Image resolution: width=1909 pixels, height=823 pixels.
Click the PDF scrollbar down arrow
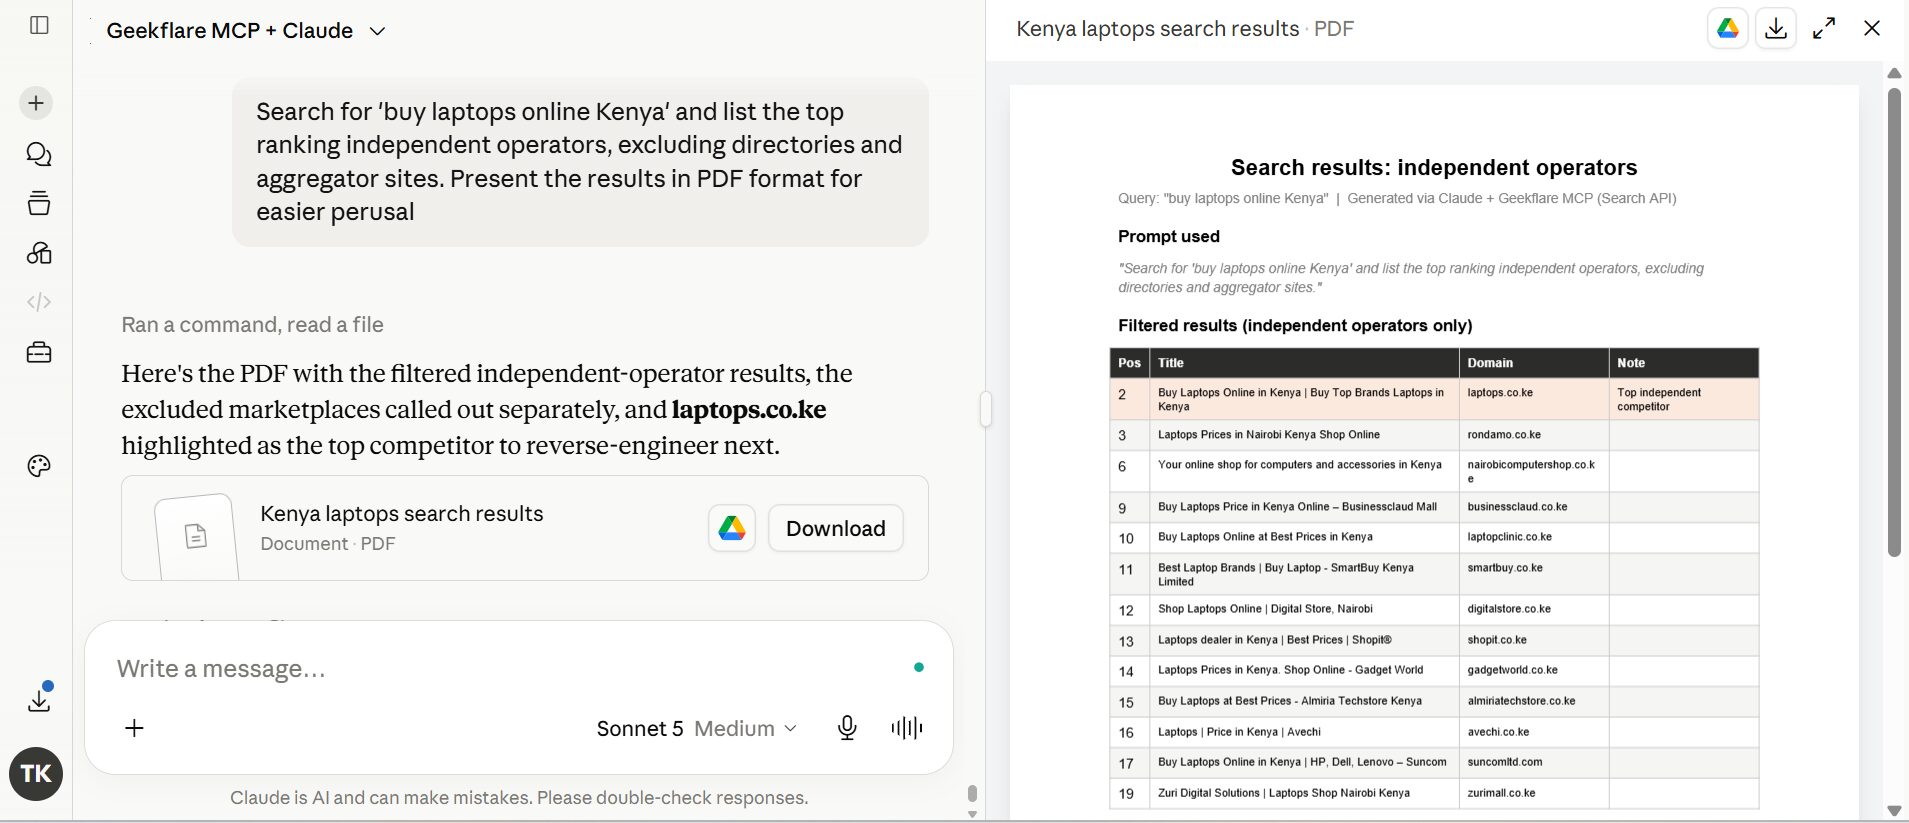tap(1894, 811)
